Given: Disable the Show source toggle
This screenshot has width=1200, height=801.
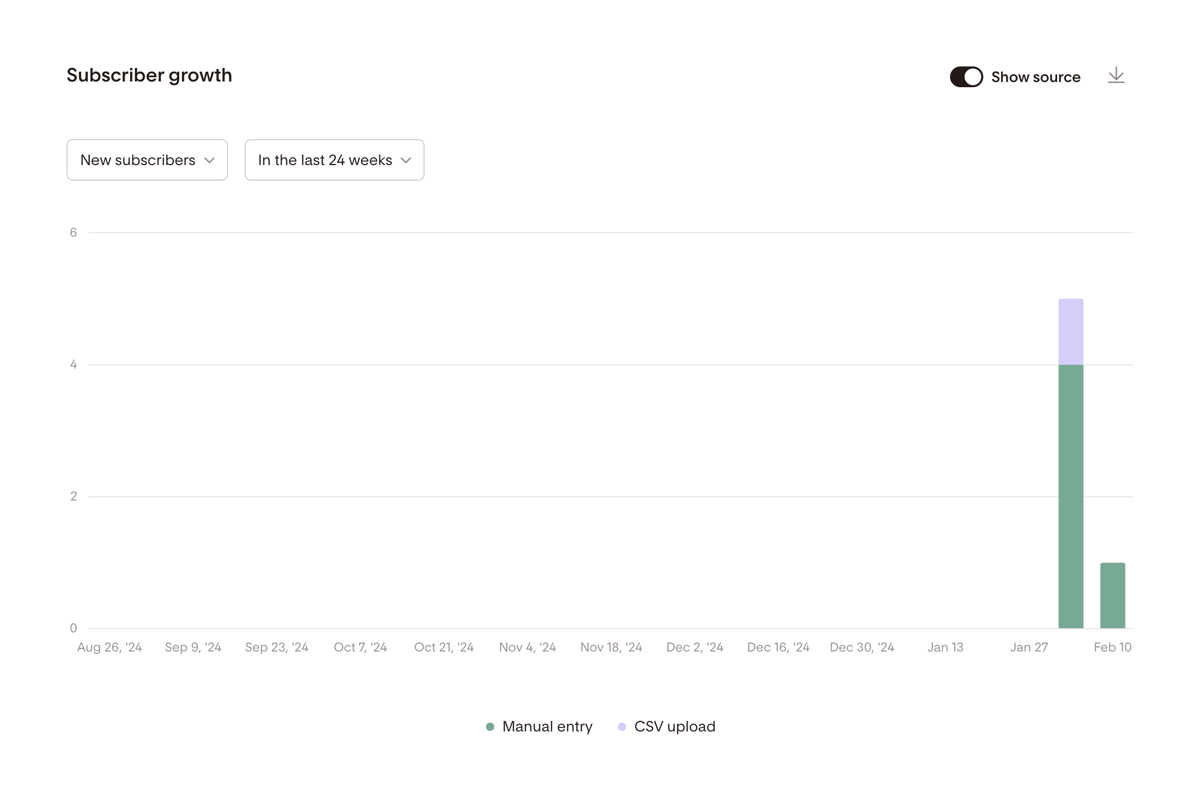Looking at the screenshot, I should point(966,76).
